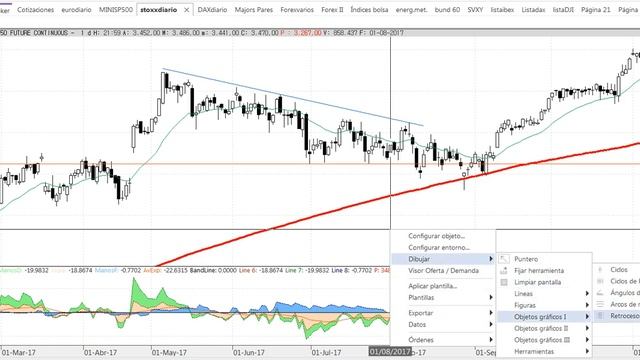Switch to the Listadas tab

tap(533, 9)
